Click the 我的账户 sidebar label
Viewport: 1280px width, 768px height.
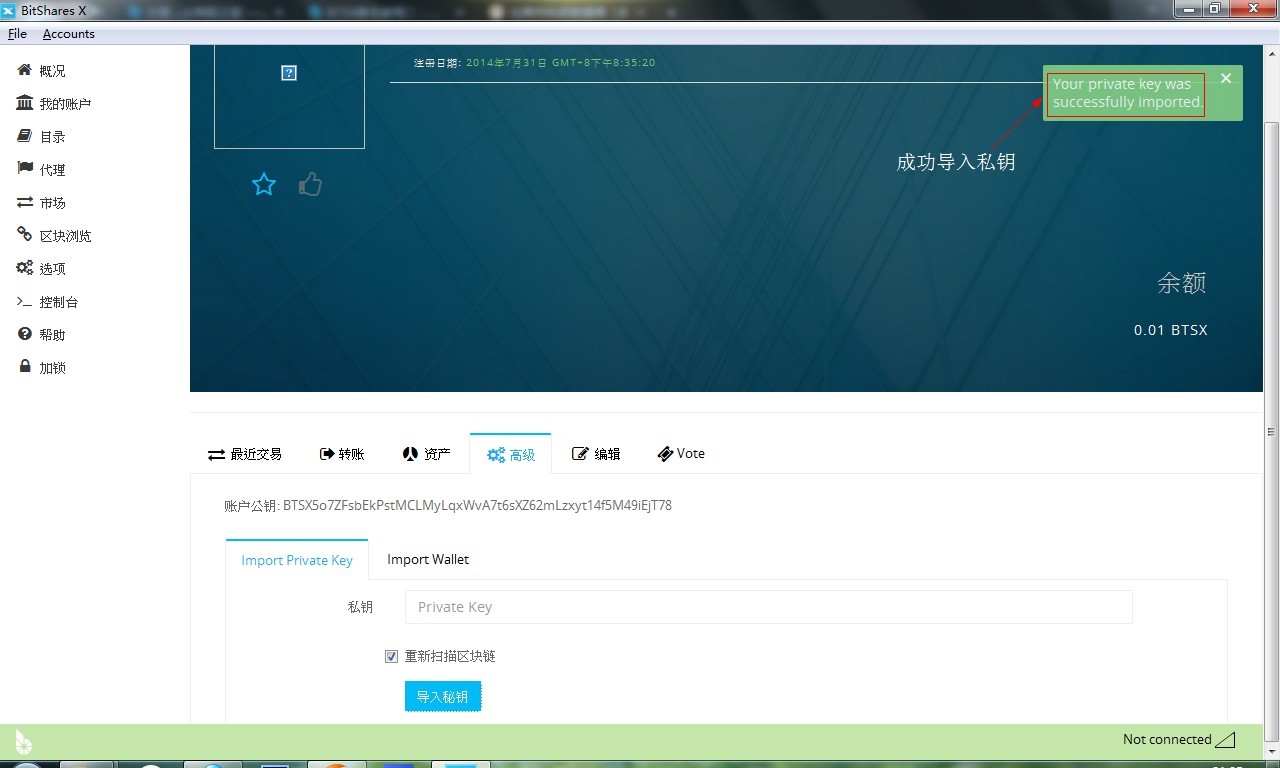click(66, 104)
